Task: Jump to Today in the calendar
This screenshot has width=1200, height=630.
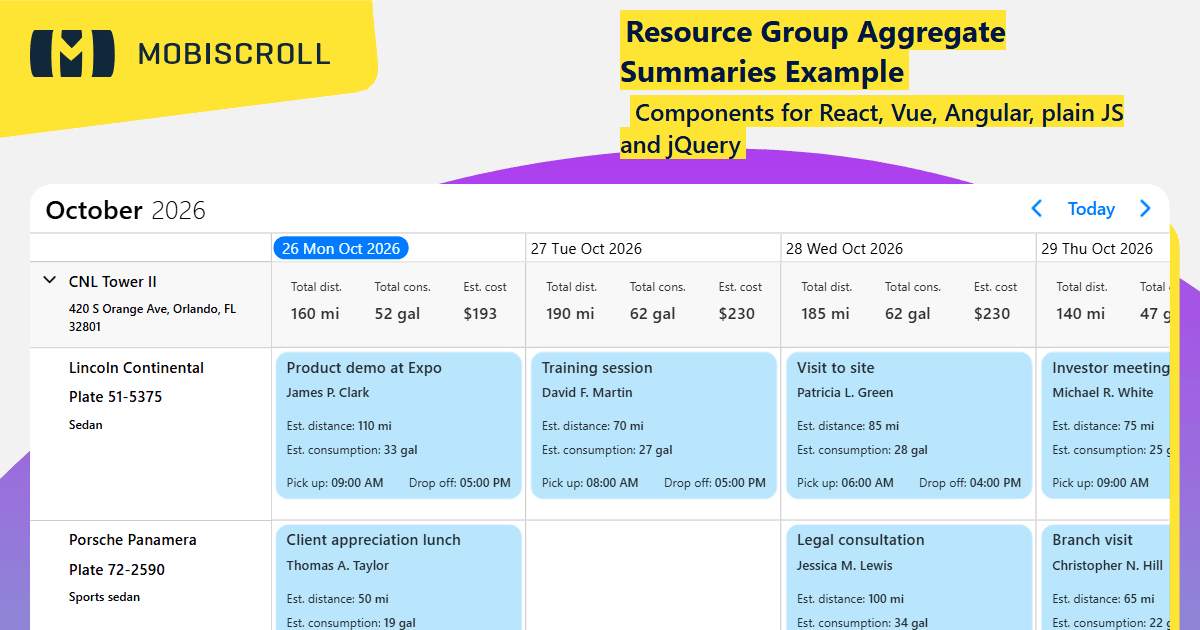Action: pyautogui.click(x=1091, y=208)
